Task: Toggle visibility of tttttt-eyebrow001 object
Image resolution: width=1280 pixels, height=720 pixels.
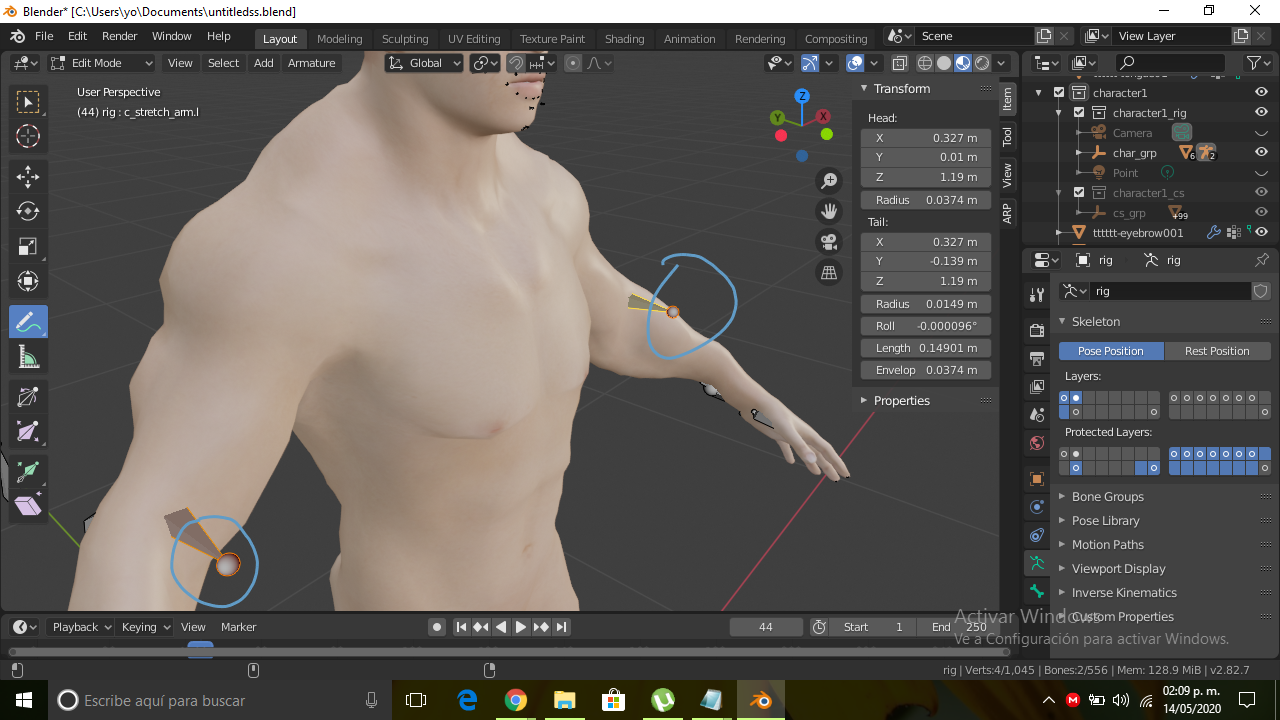Action: pyautogui.click(x=1261, y=232)
